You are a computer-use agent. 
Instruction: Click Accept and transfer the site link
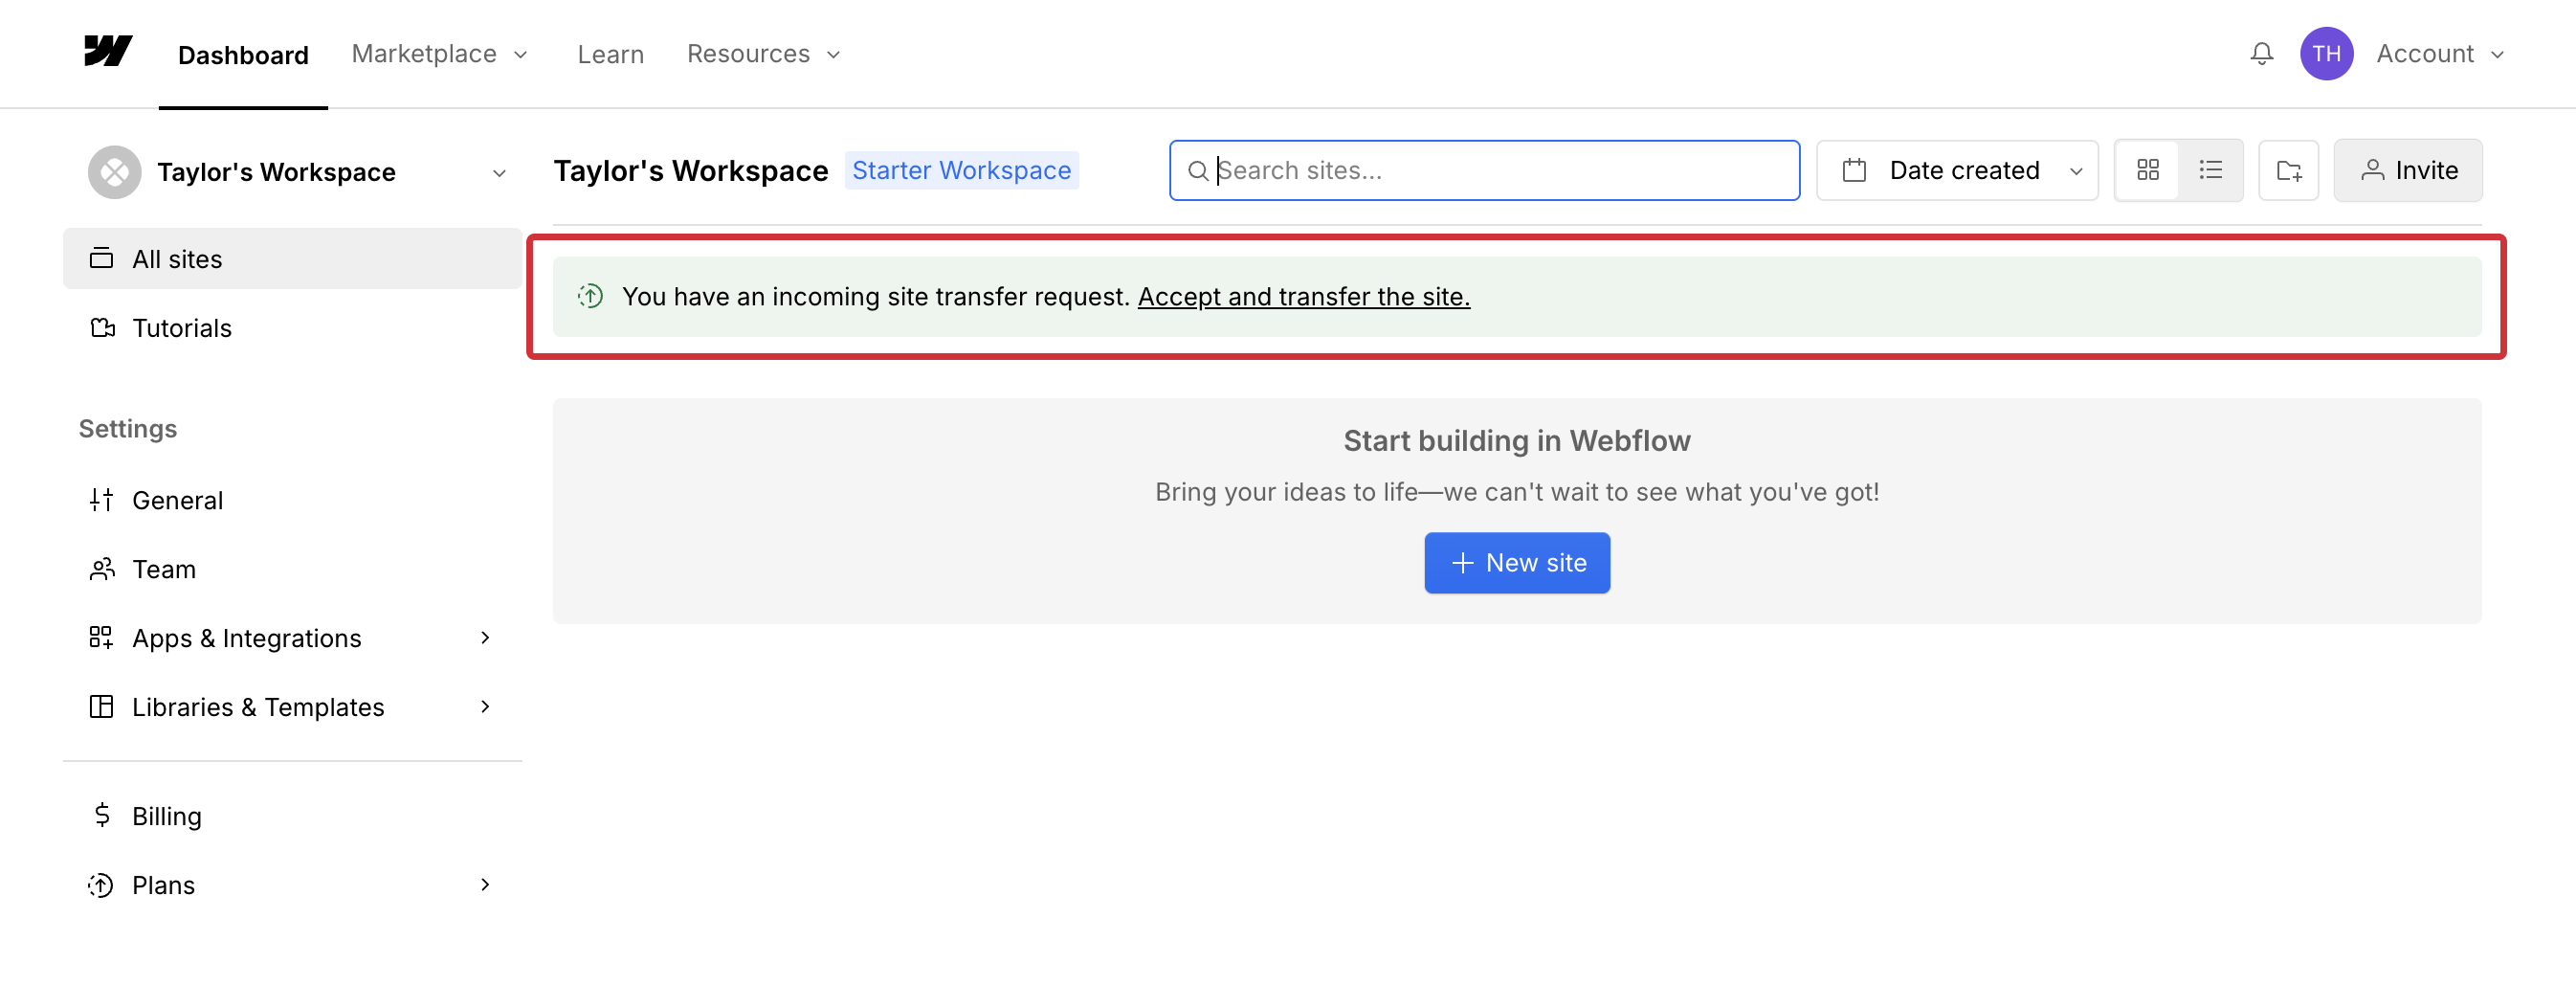click(1303, 296)
